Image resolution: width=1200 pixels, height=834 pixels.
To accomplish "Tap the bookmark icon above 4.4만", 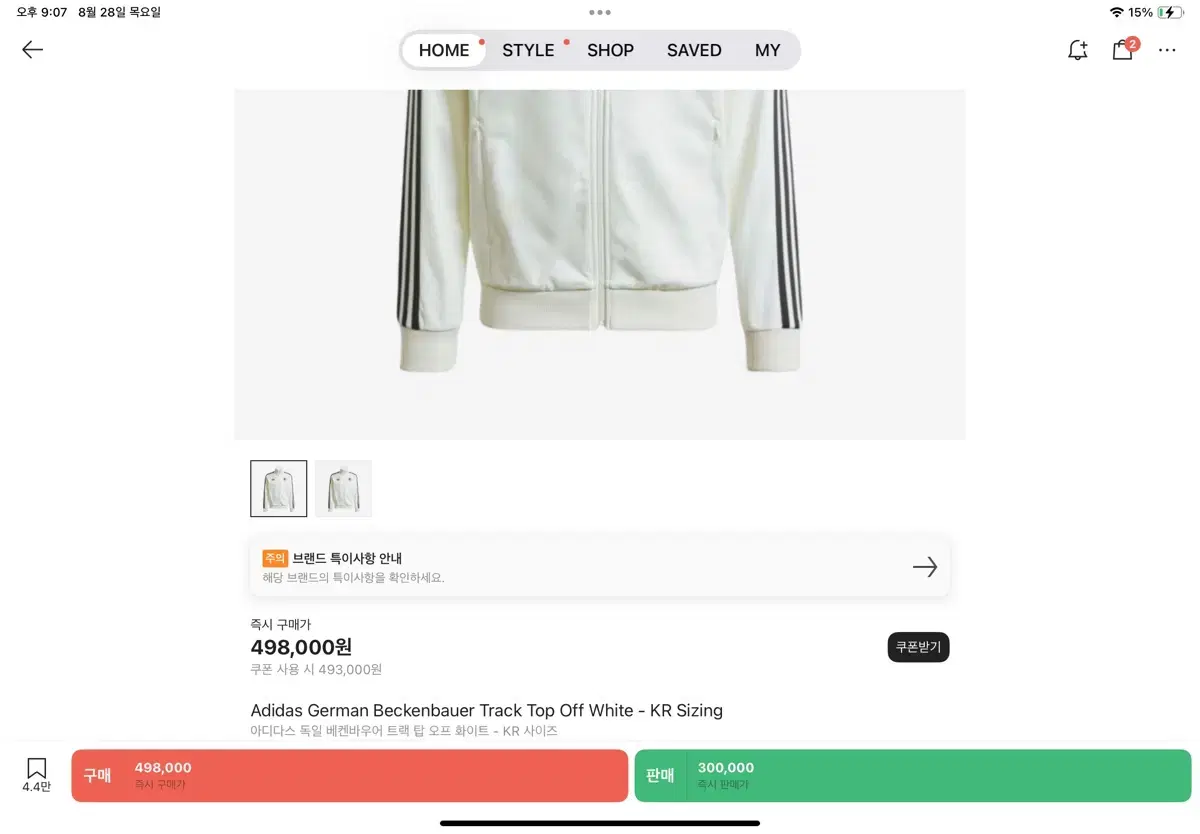I will [35, 768].
